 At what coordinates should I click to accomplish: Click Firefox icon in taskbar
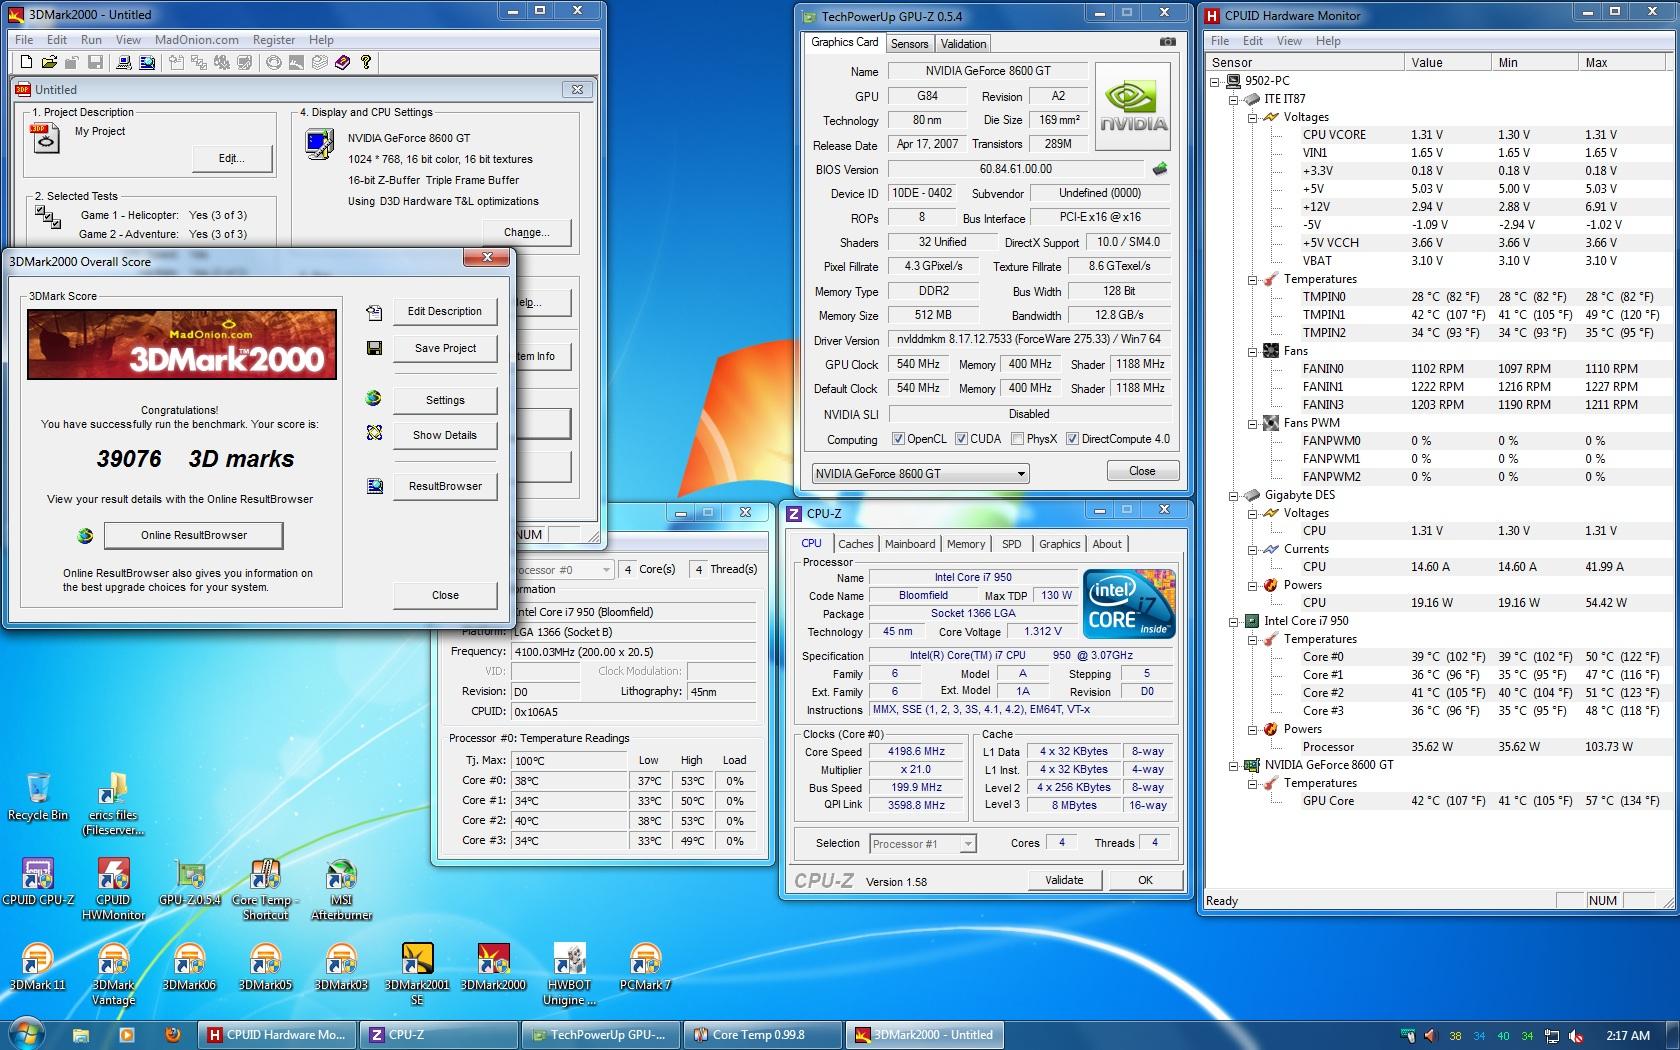(172, 1035)
